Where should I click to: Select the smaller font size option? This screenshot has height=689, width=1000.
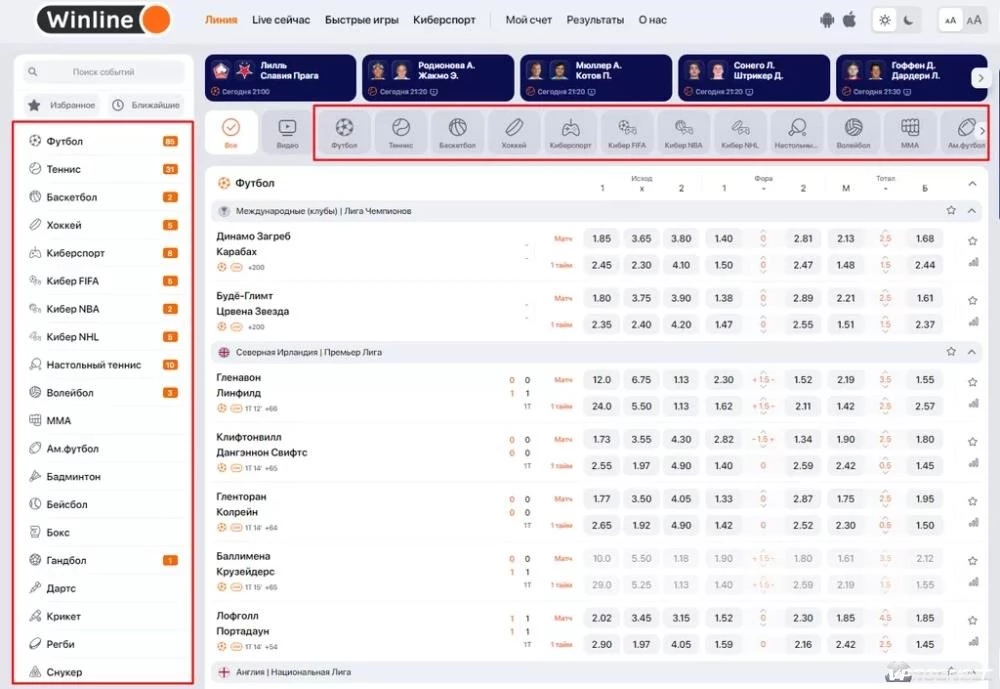pyautogui.click(x=950, y=20)
